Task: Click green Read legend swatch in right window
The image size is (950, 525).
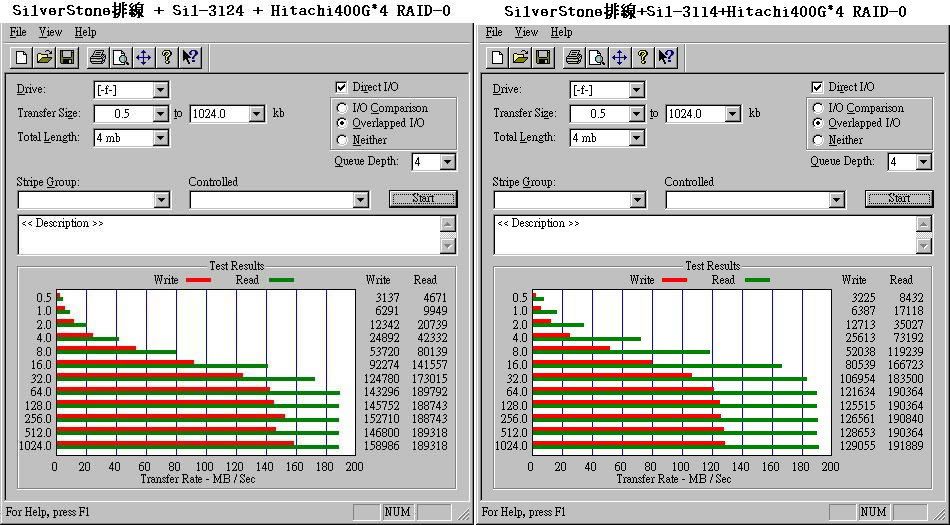Action: [757, 280]
